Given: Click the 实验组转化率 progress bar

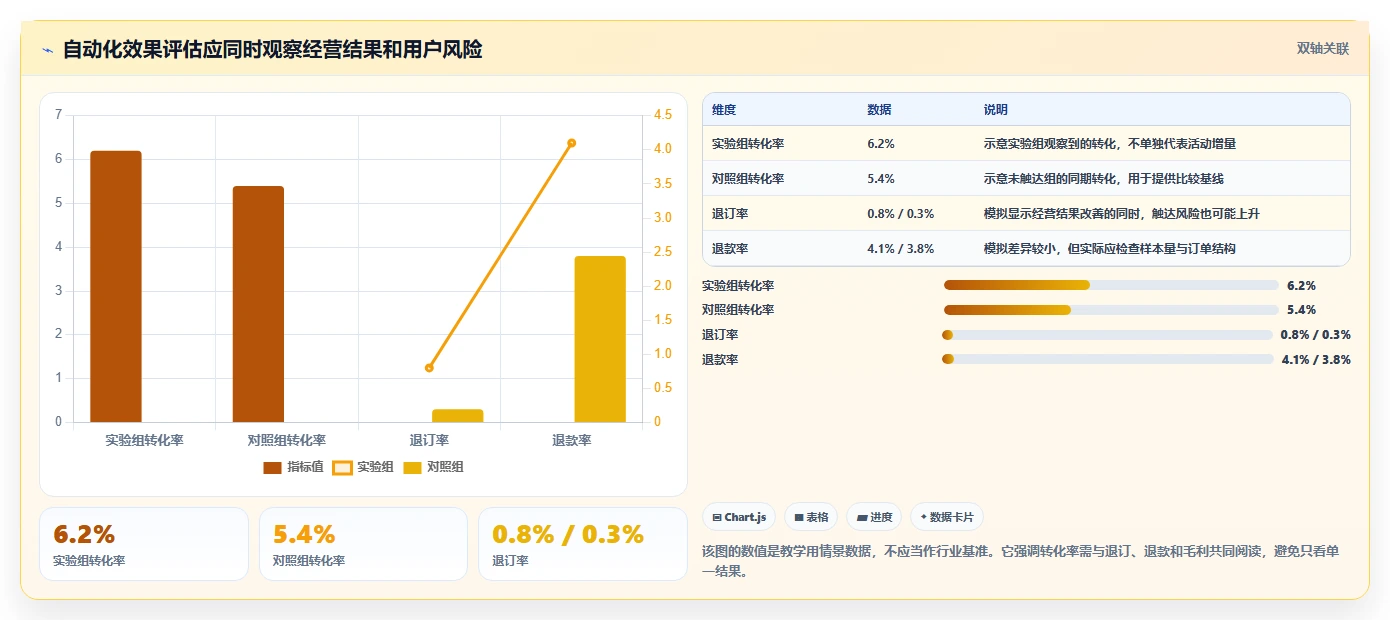Looking at the screenshot, I should pyautogui.click(x=1111, y=285).
